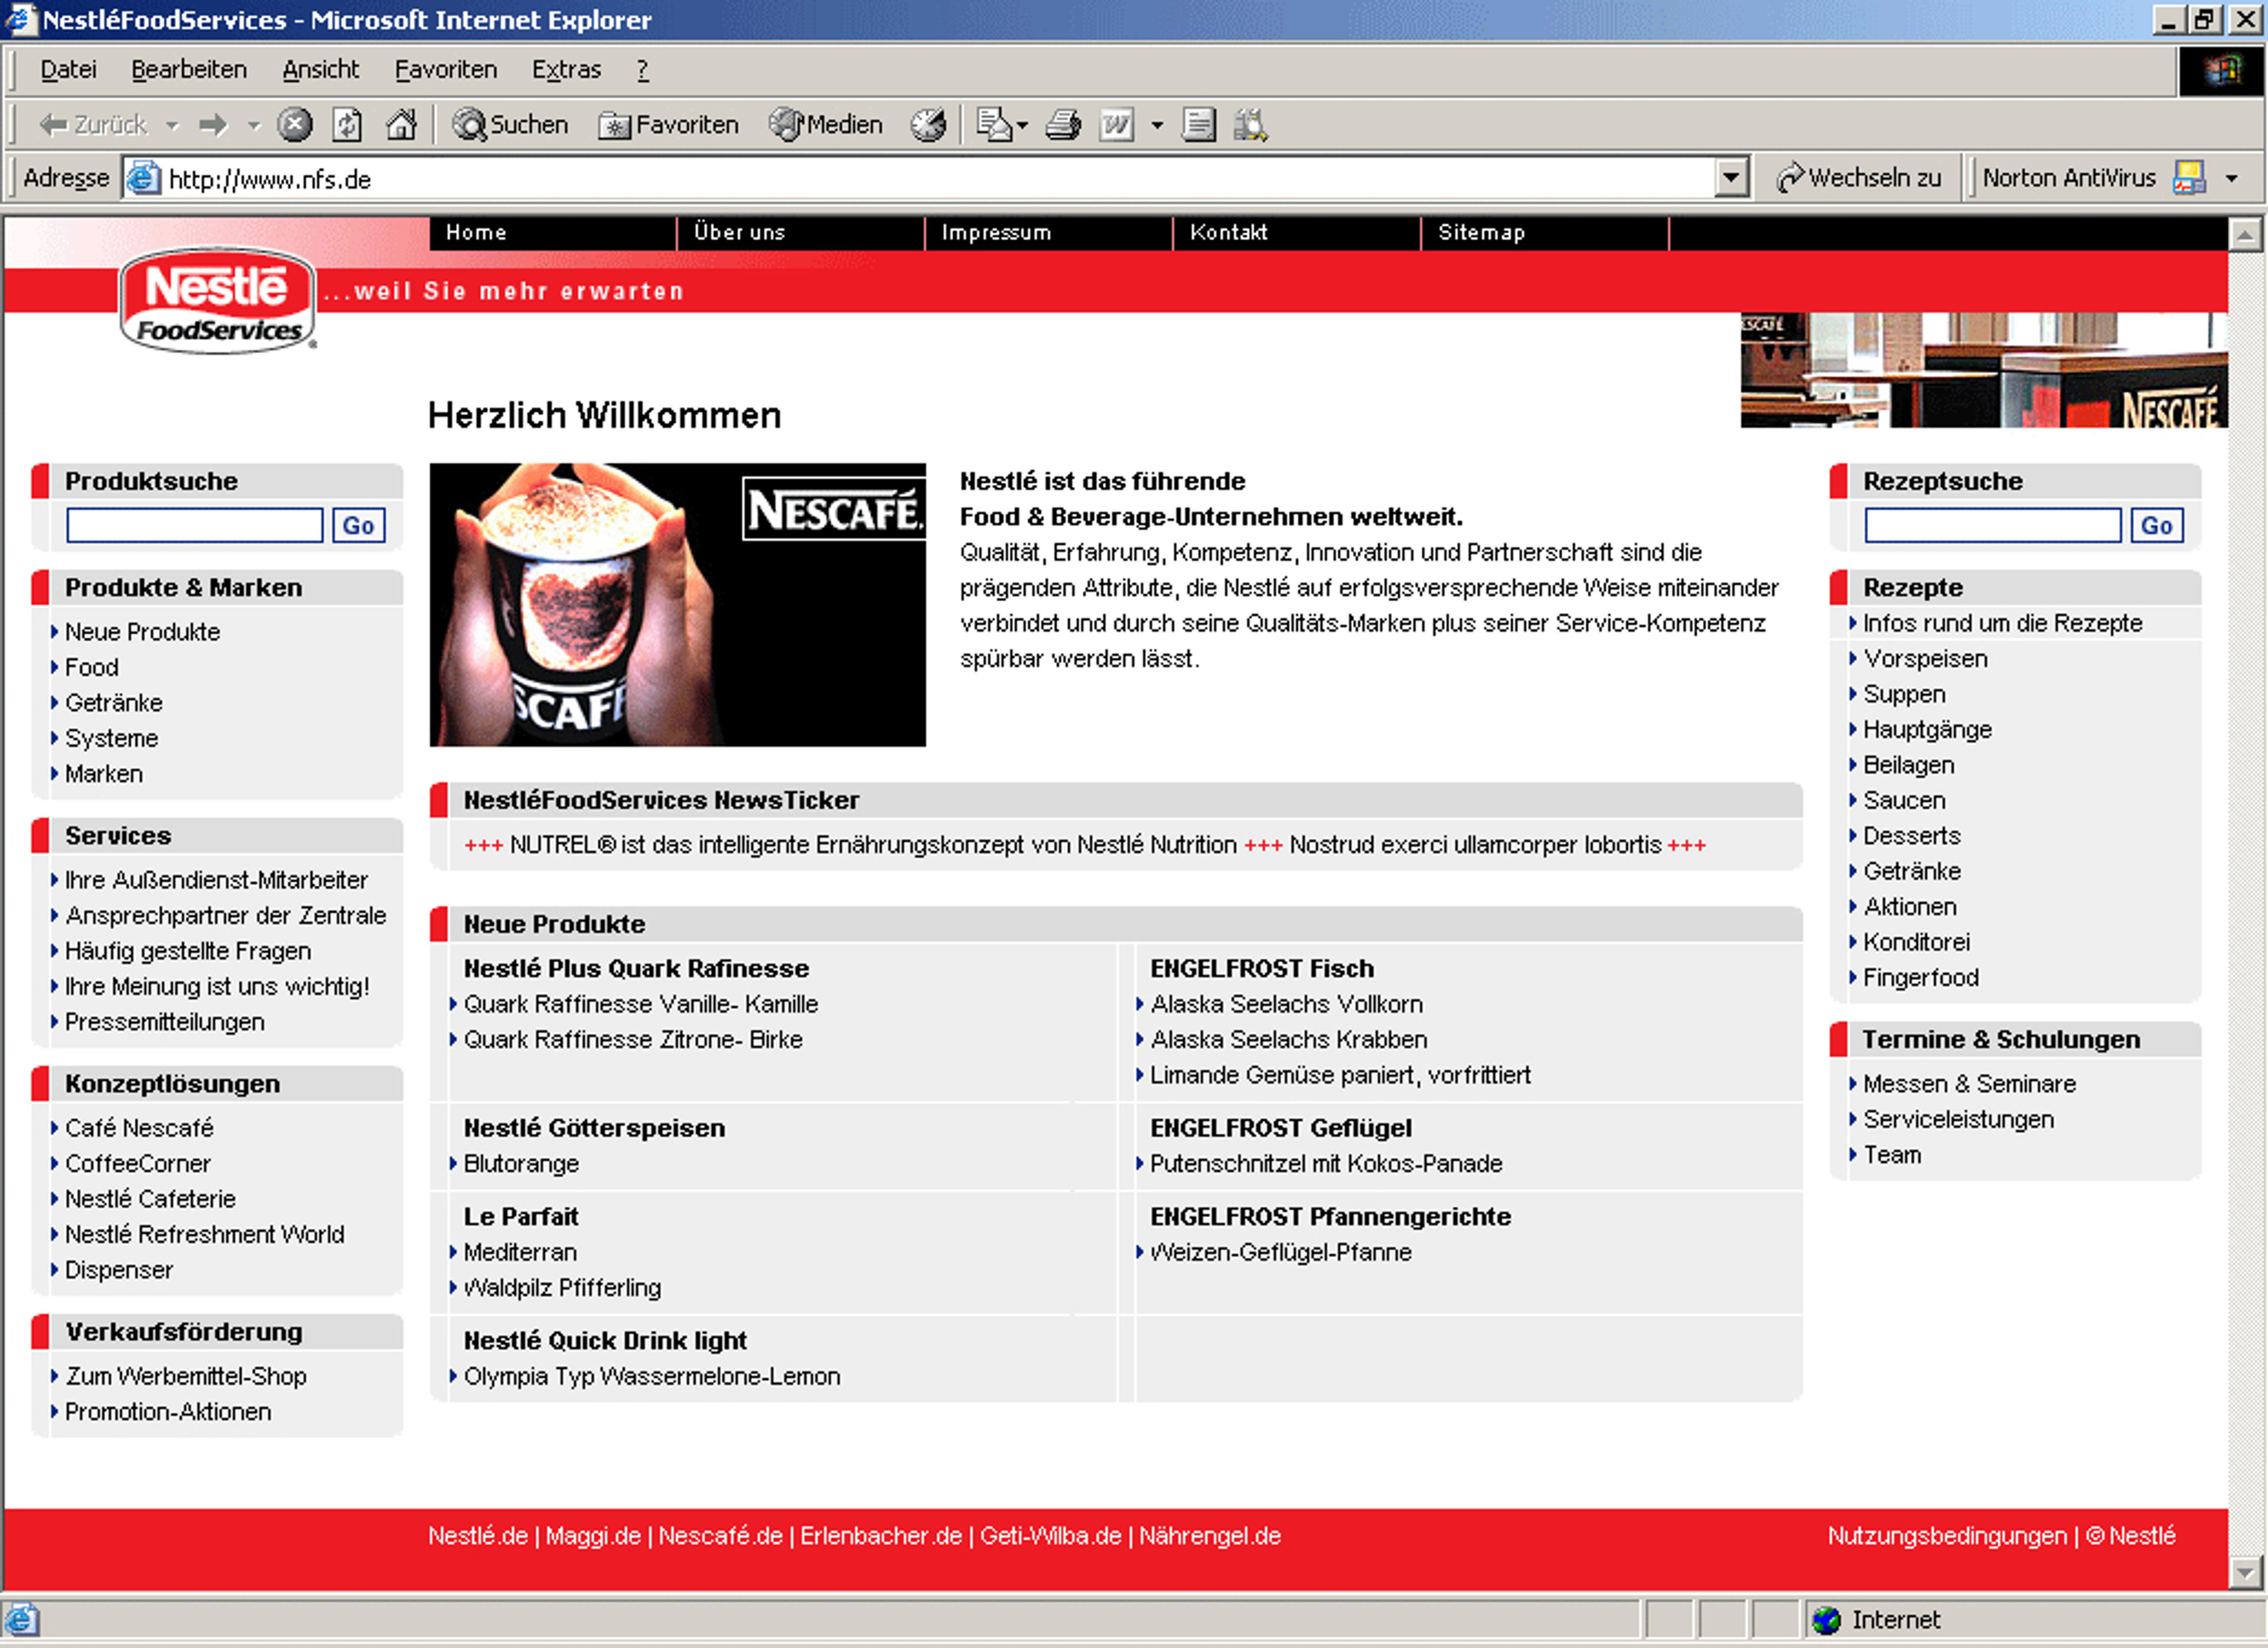Open the Back button history dropdown
2268x1648 pixels.
point(172,126)
